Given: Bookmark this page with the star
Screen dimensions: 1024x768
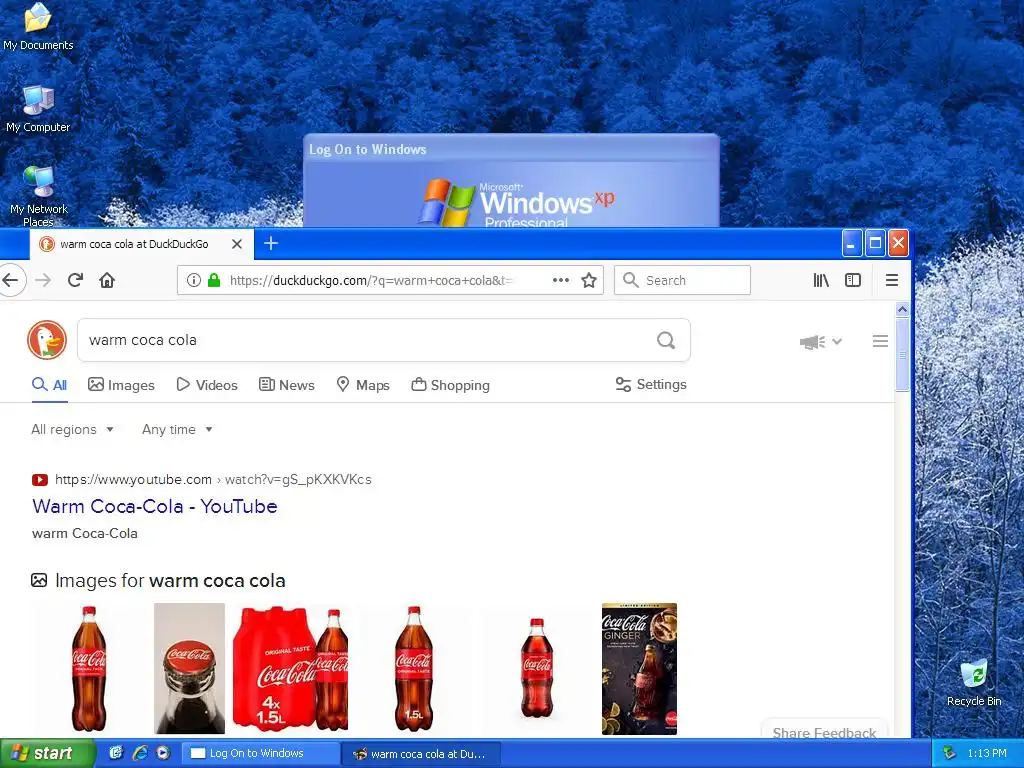Looking at the screenshot, I should coord(589,280).
